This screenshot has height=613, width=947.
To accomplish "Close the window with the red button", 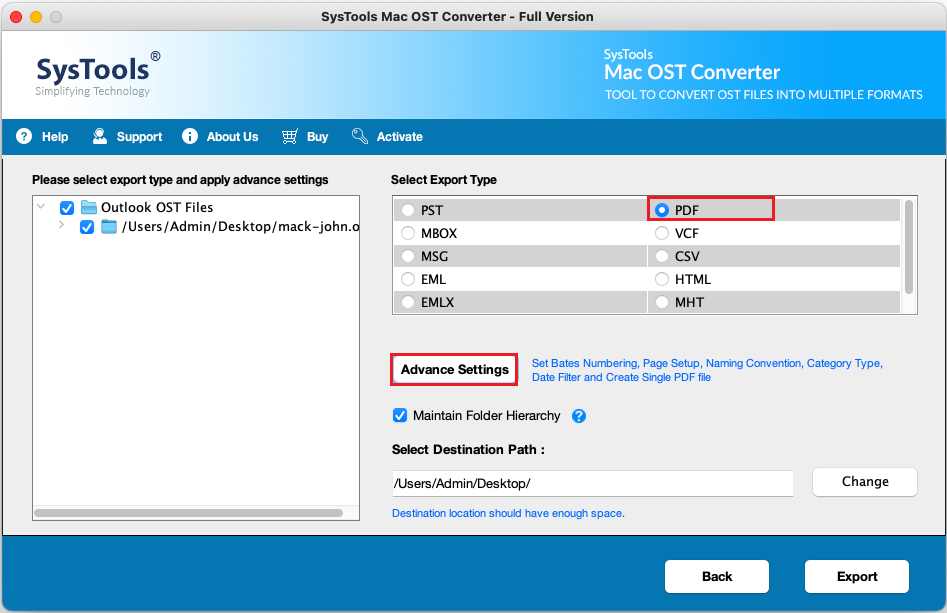I will [x=16, y=17].
